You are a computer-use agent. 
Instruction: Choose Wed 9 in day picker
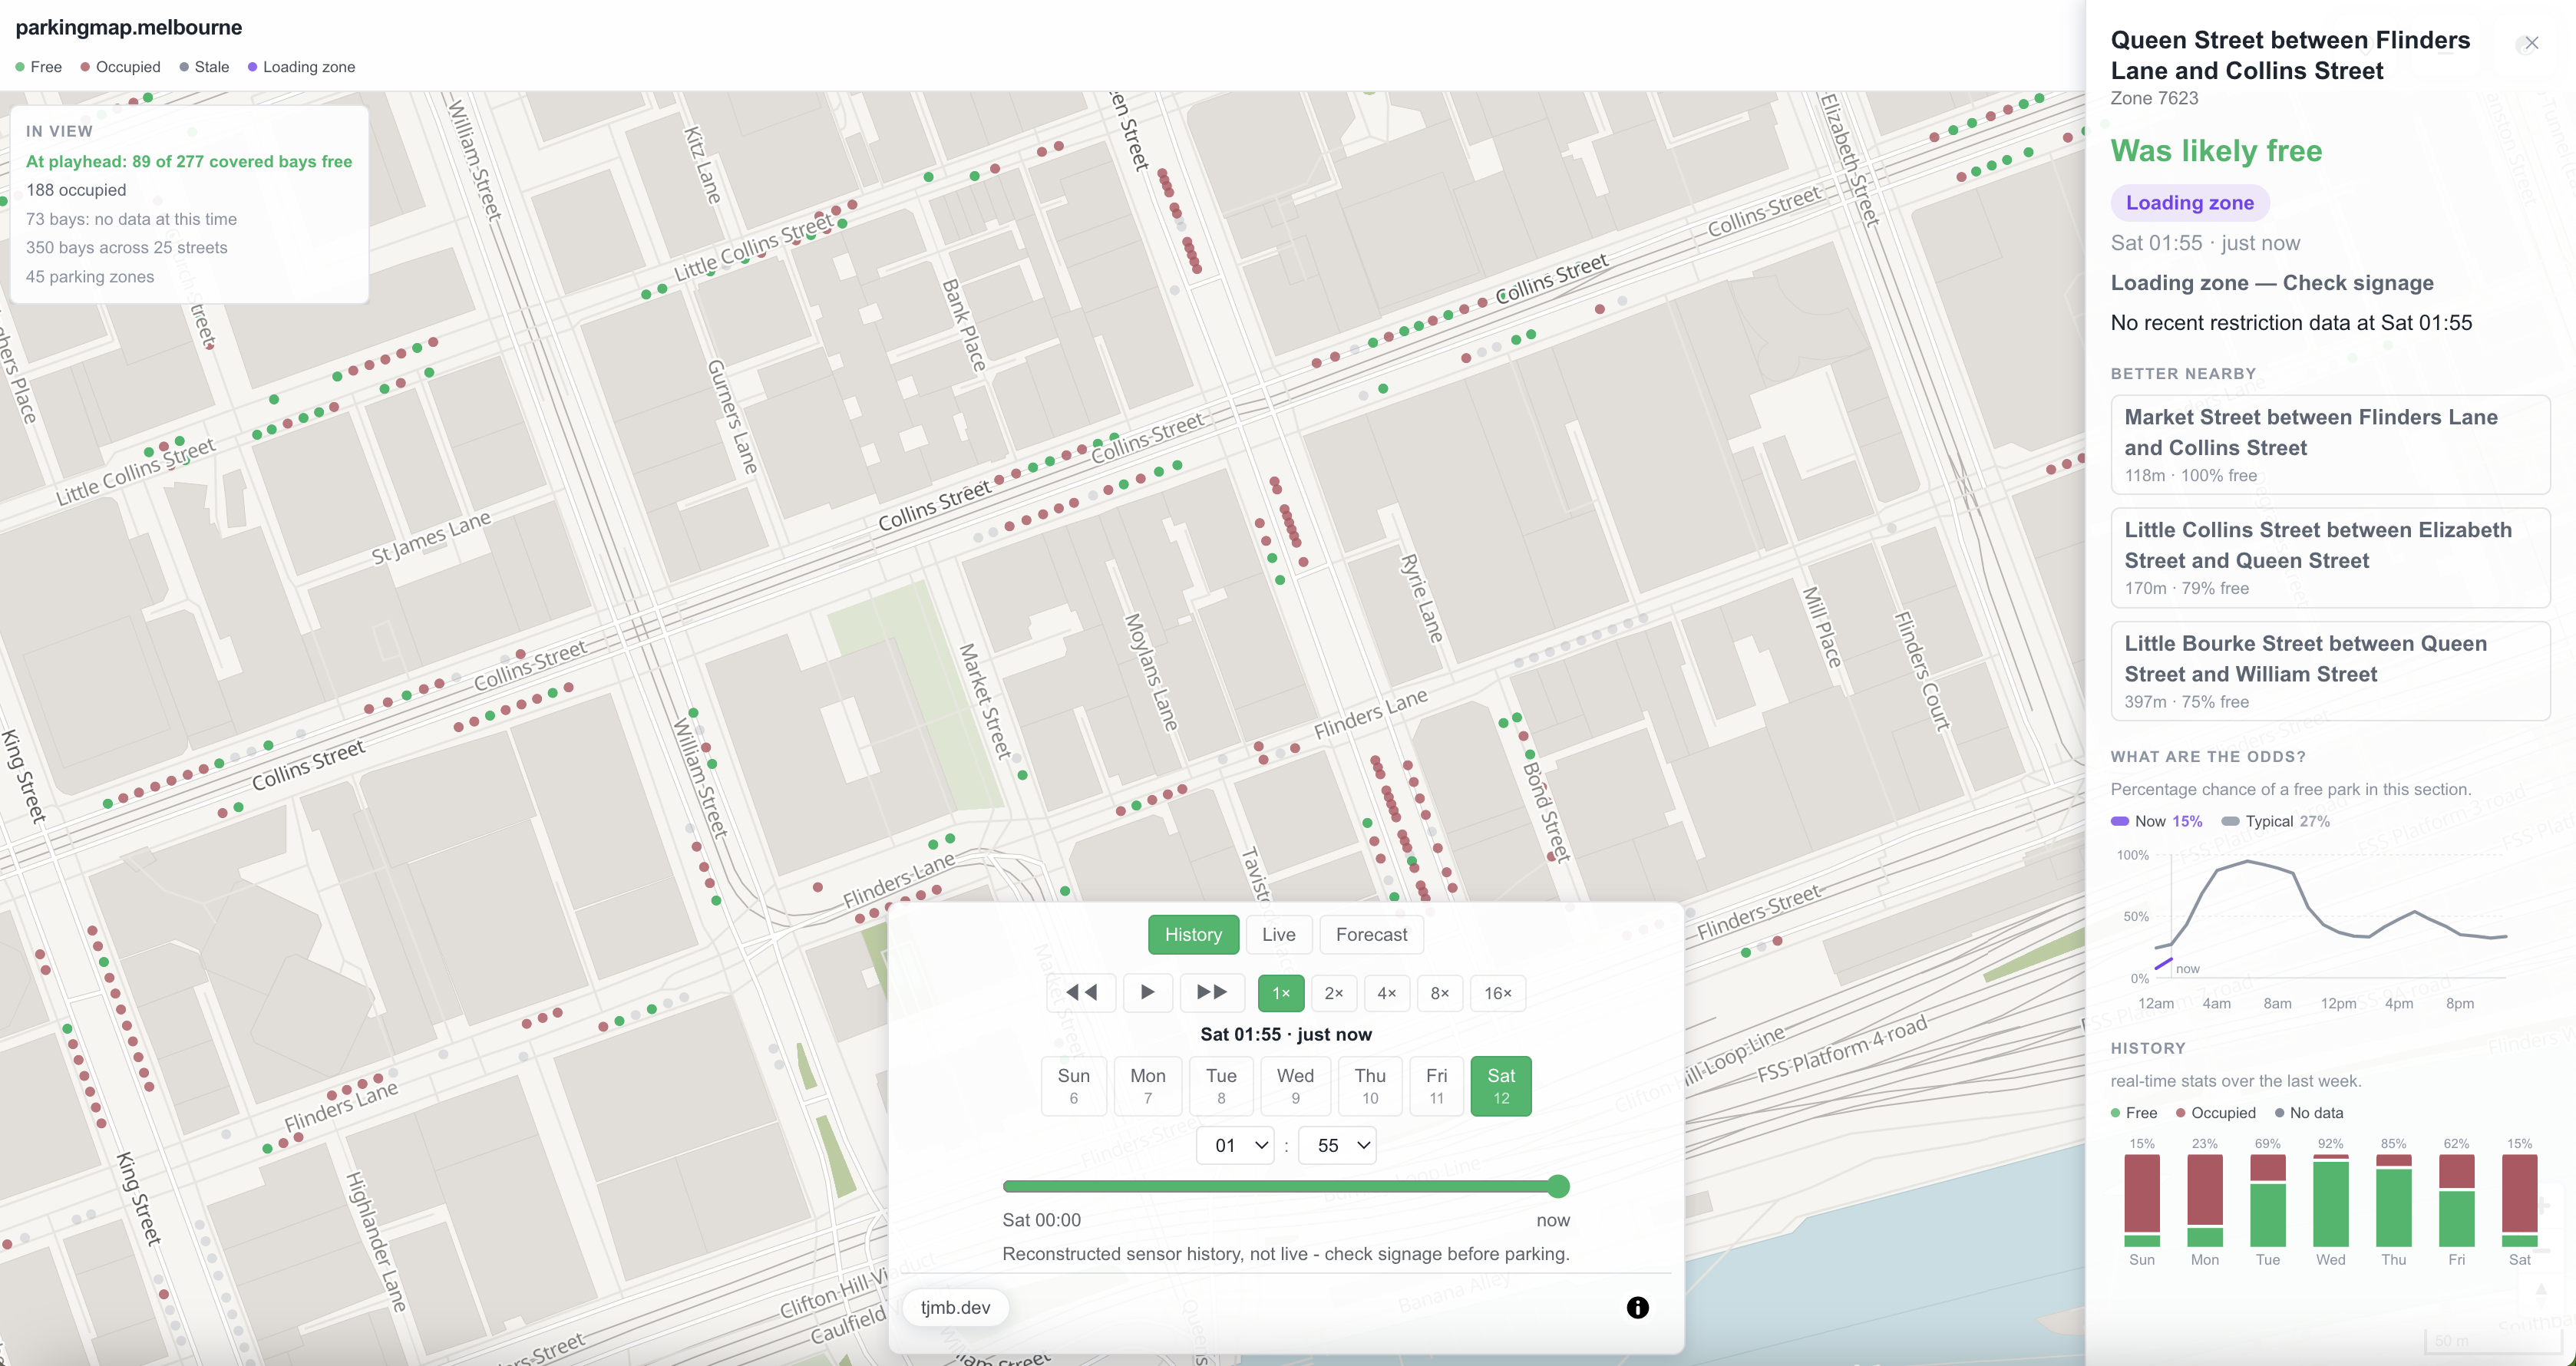tap(1295, 1086)
